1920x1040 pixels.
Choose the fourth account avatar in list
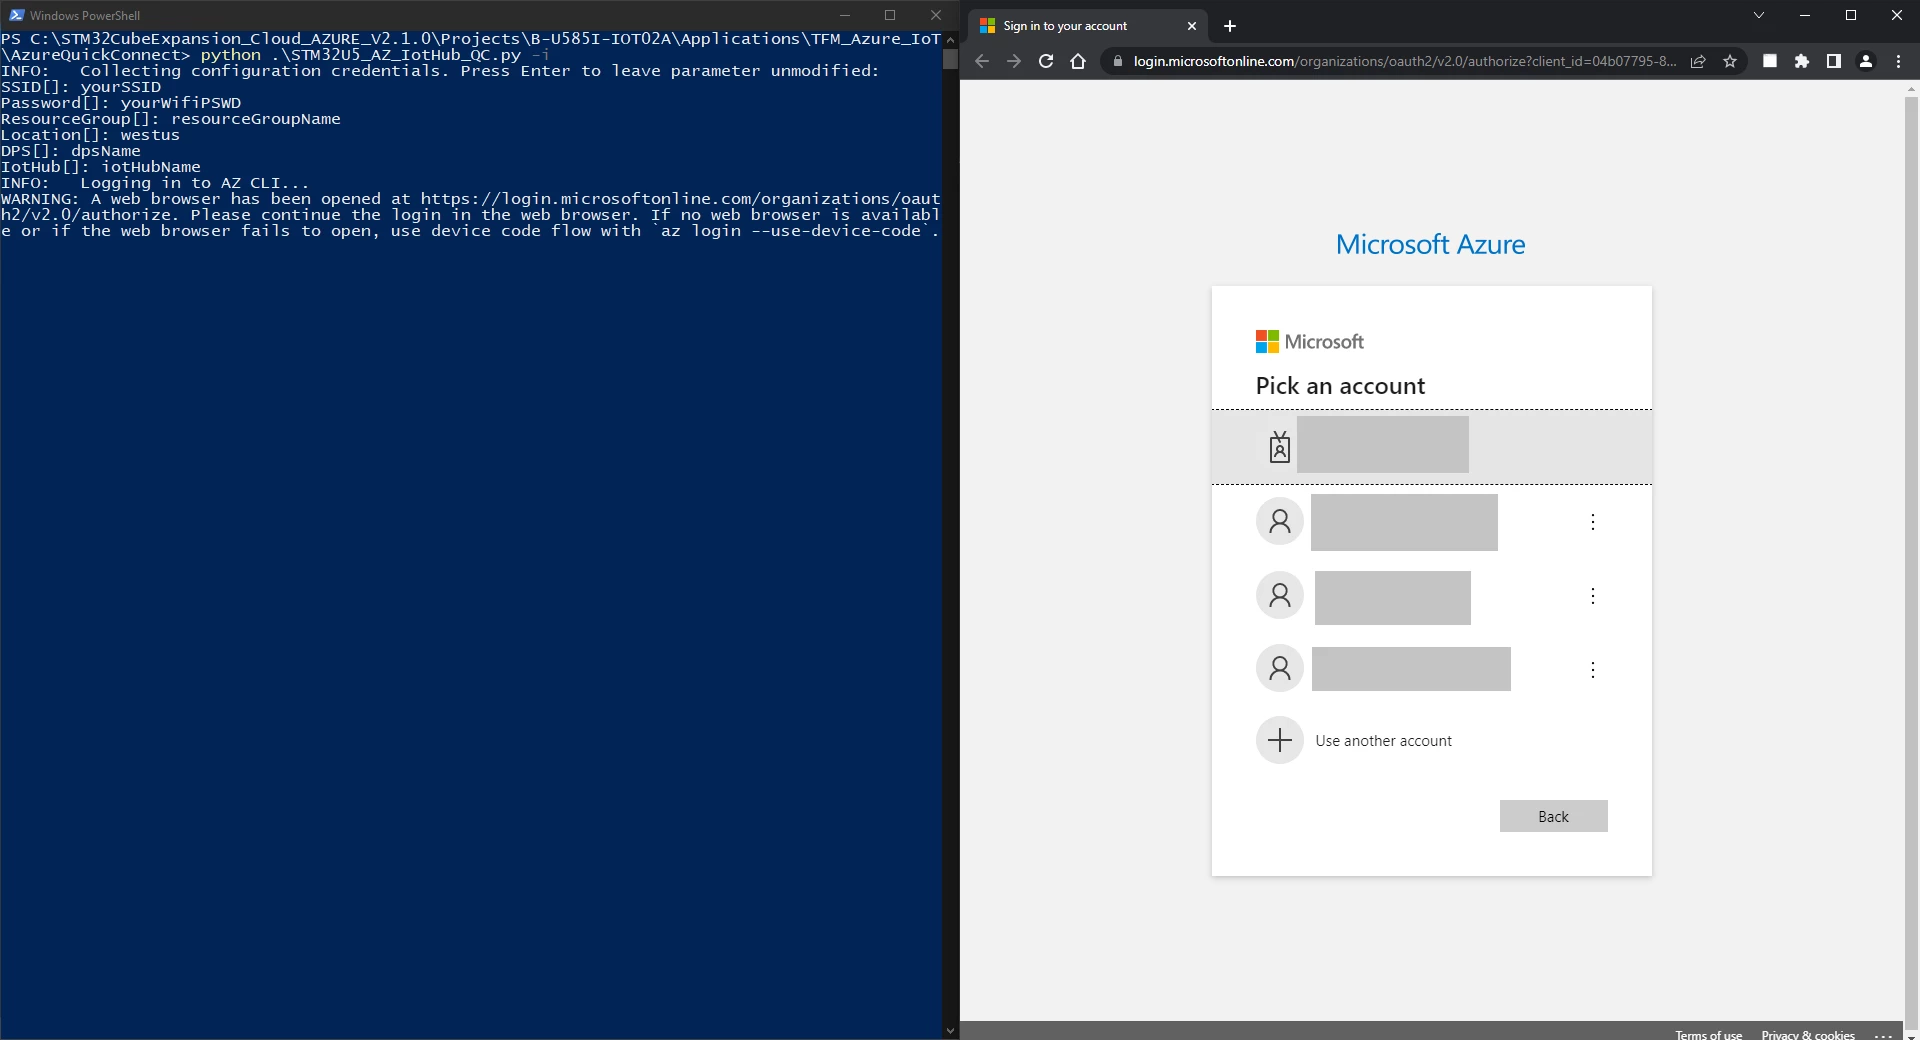pyautogui.click(x=1280, y=668)
